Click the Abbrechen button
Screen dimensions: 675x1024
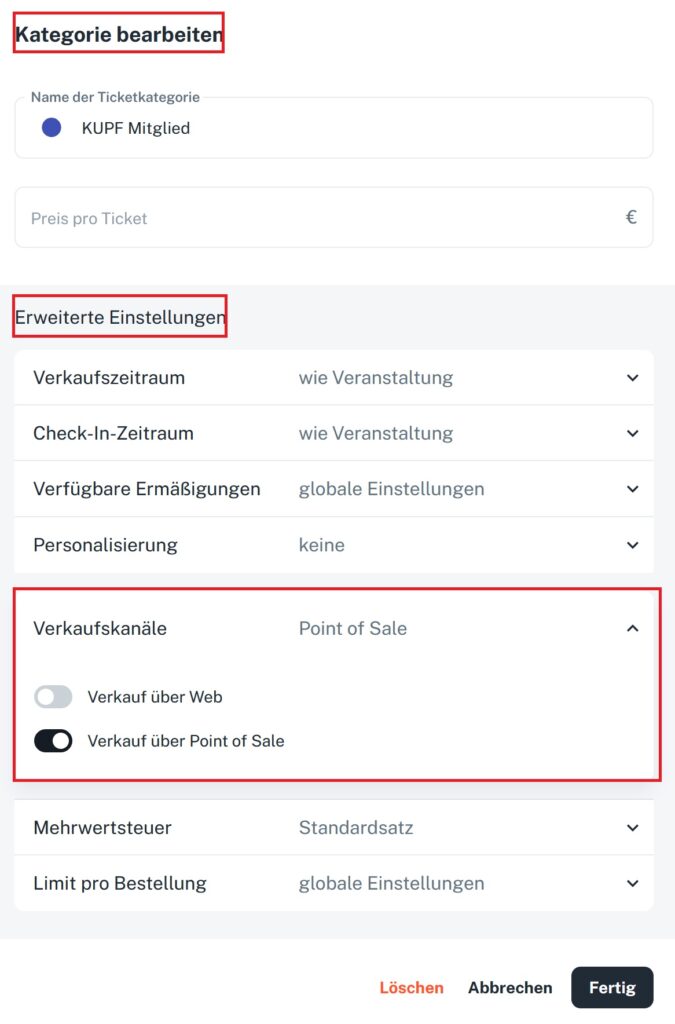510,987
